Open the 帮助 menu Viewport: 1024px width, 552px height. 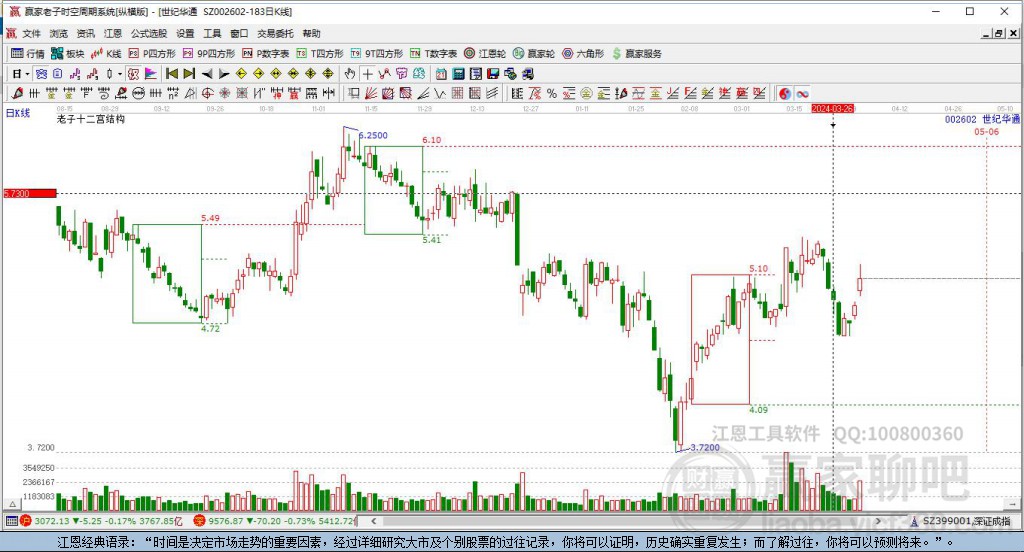click(x=312, y=33)
